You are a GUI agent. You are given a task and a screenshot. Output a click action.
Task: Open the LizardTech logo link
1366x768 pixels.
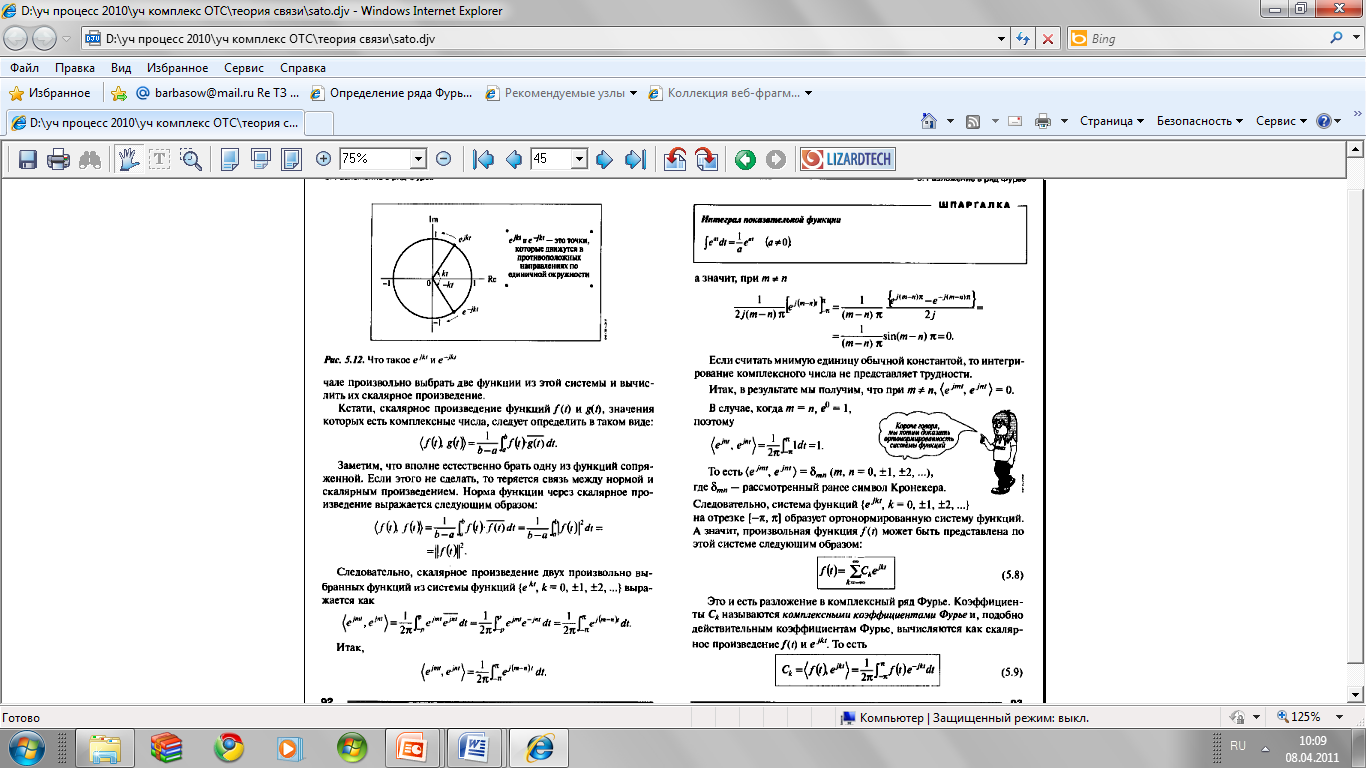point(847,159)
